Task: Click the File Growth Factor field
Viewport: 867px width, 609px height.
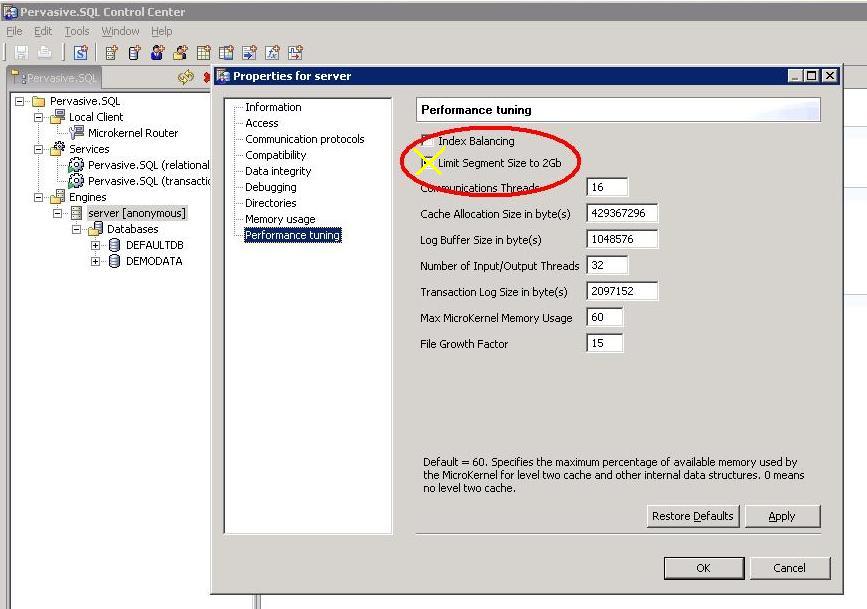Action: click(x=604, y=343)
